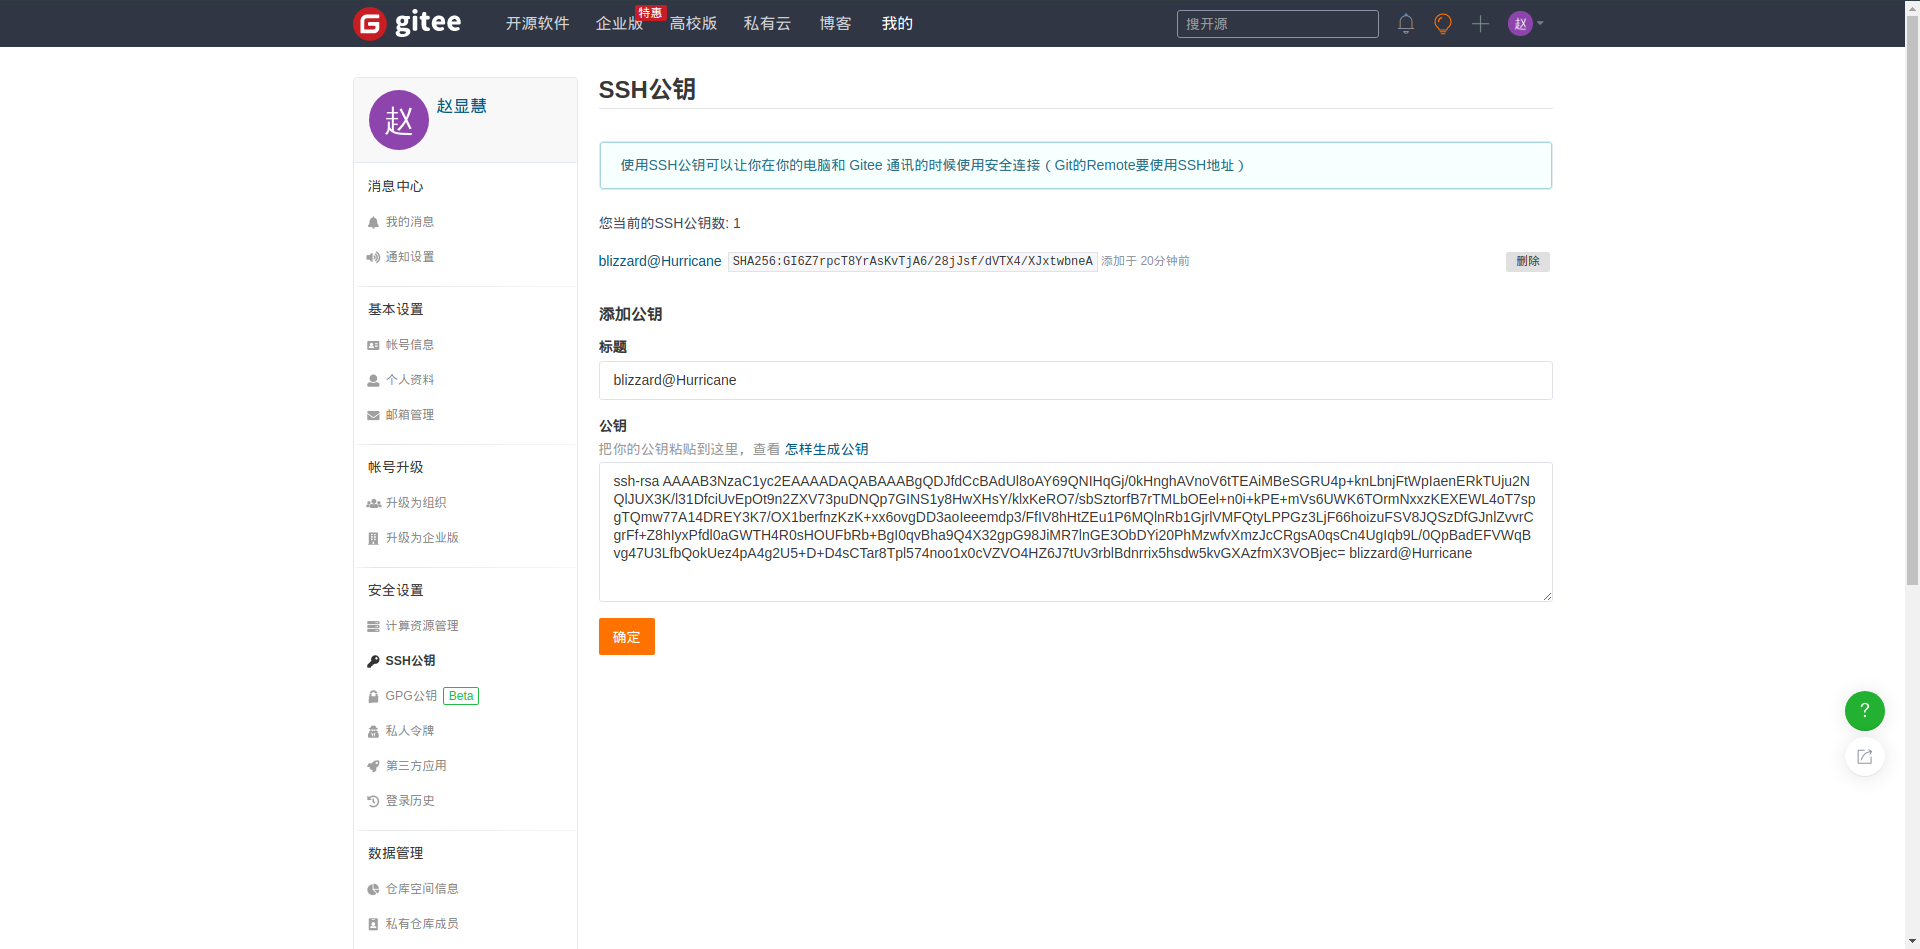Screen dimensions: 1920x949
Task: Click inside the 标题 title input field
Action: (x=1075, y=380)
